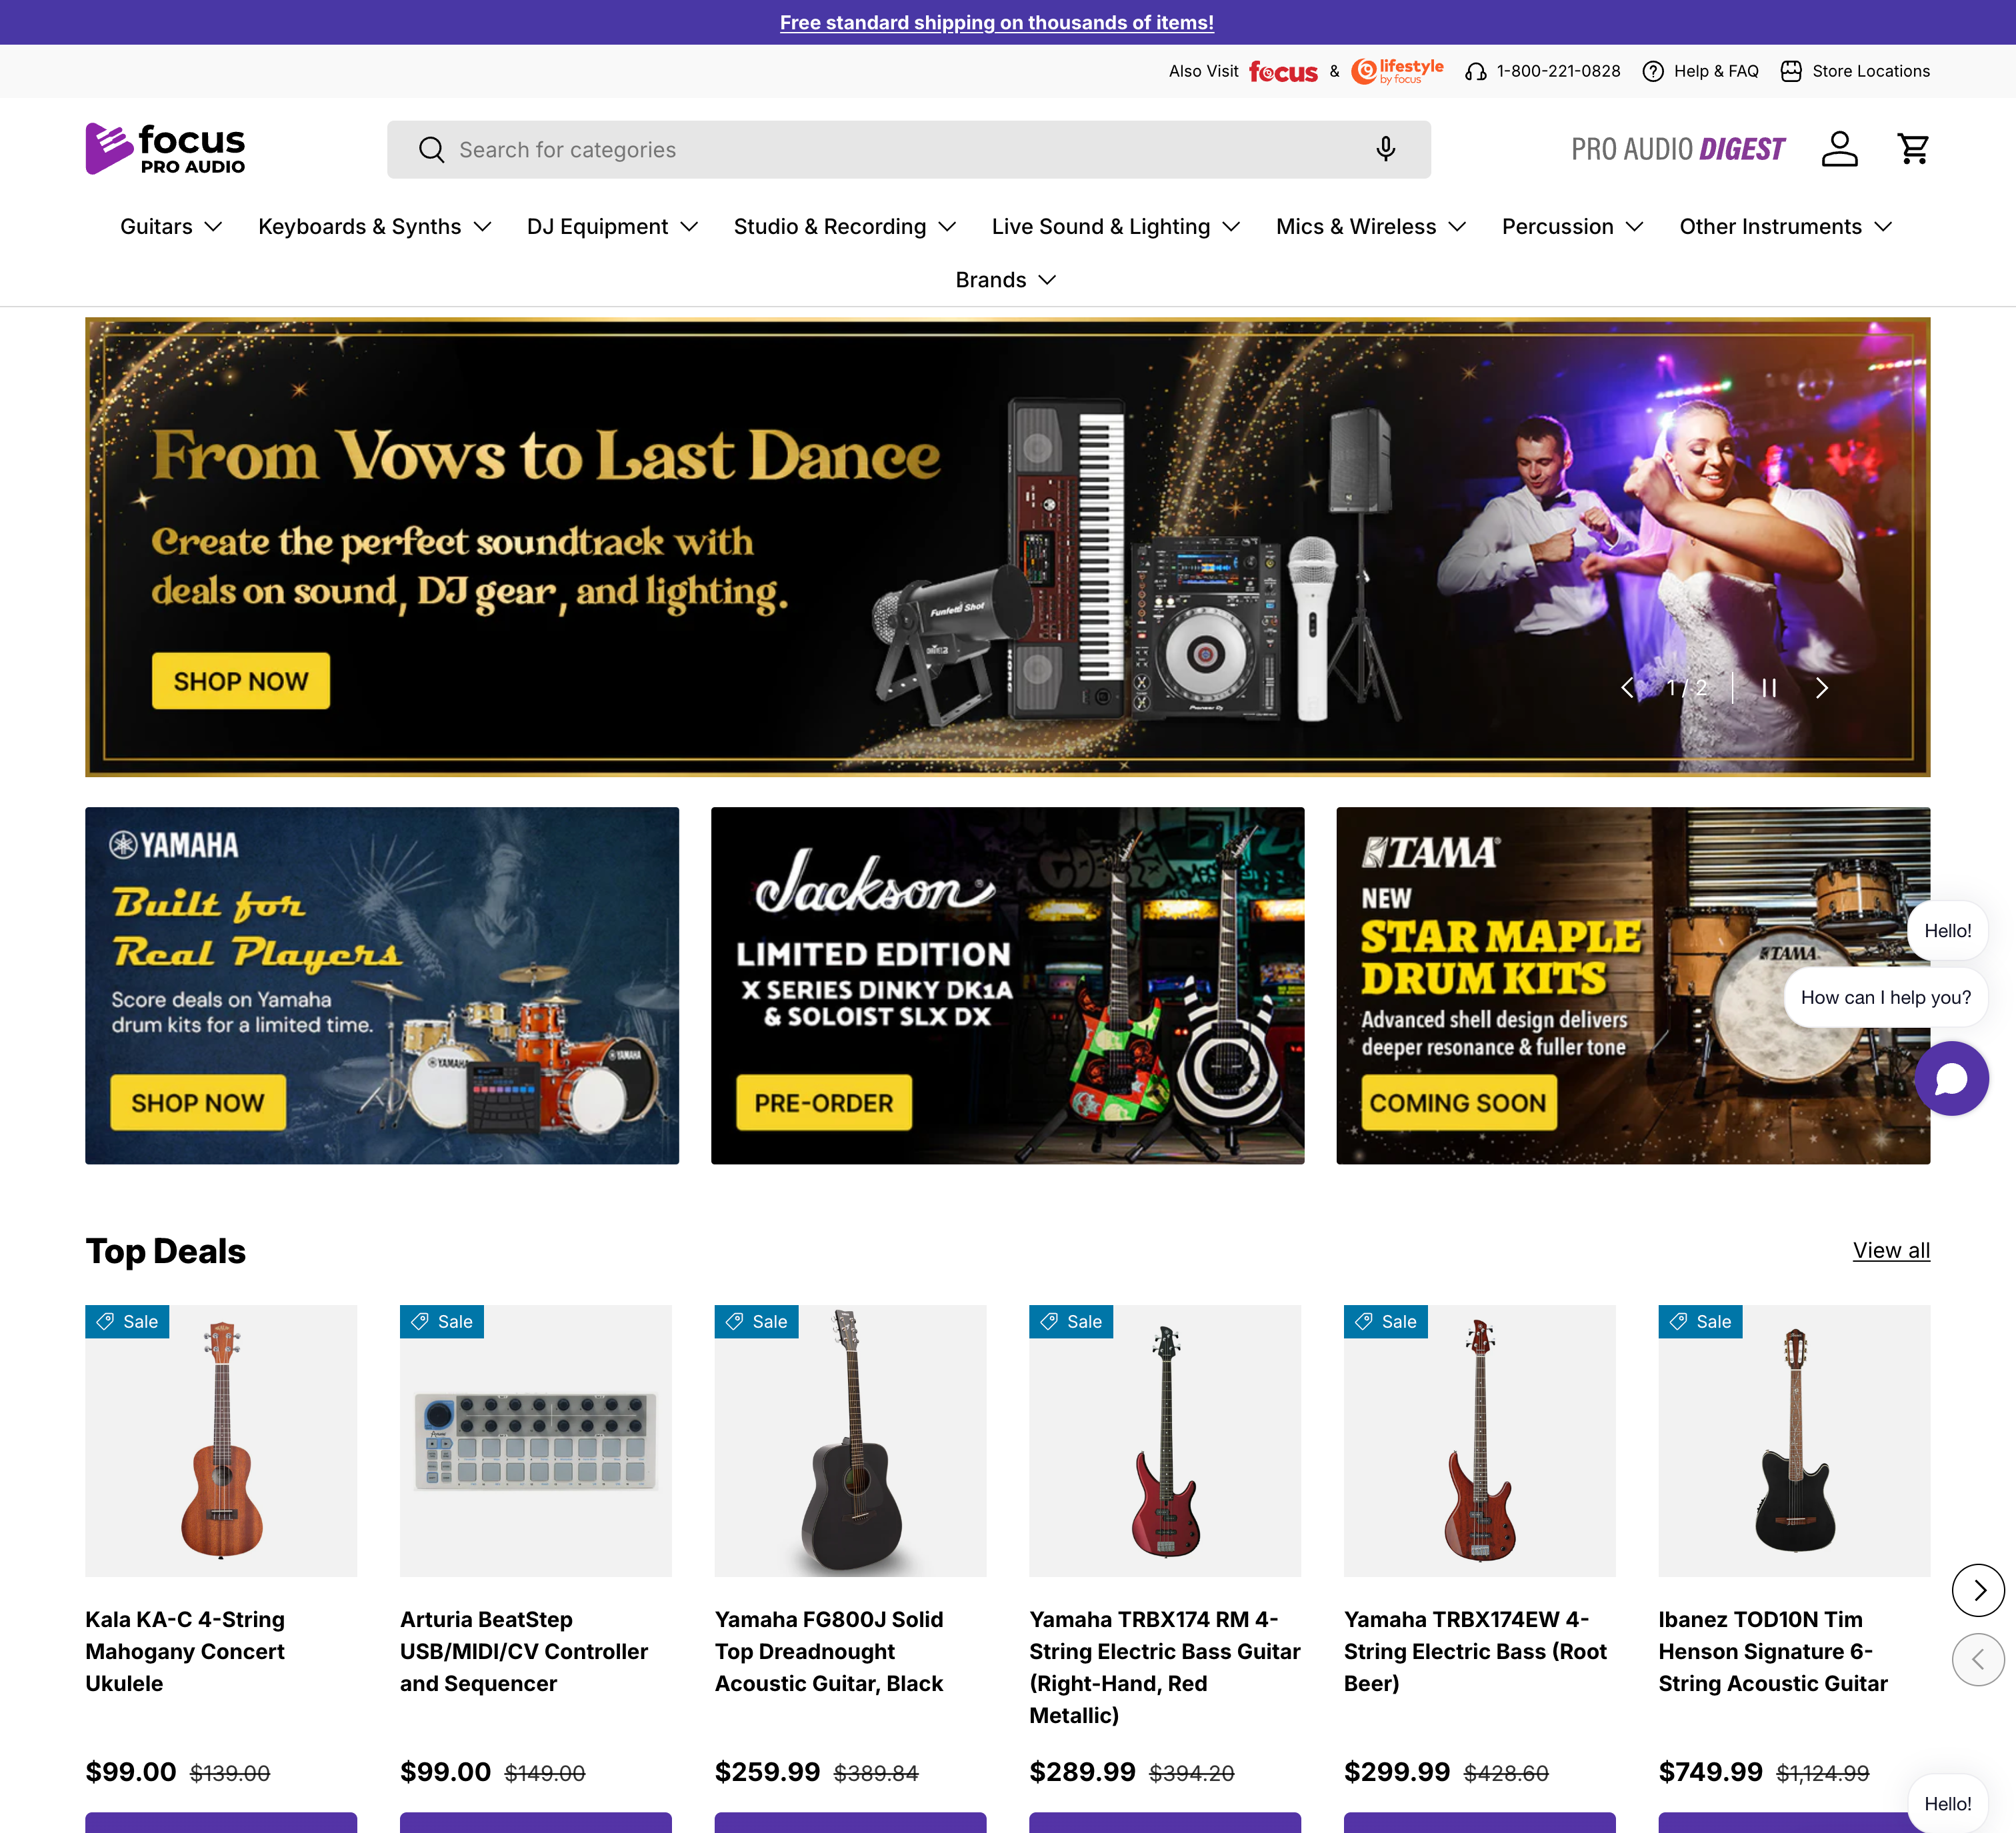The width and height of the screenshot is (2016, 1833).
Task: Expand the Brands dropdown menu
Action: pyautogui.click(x=1005, y=280)
